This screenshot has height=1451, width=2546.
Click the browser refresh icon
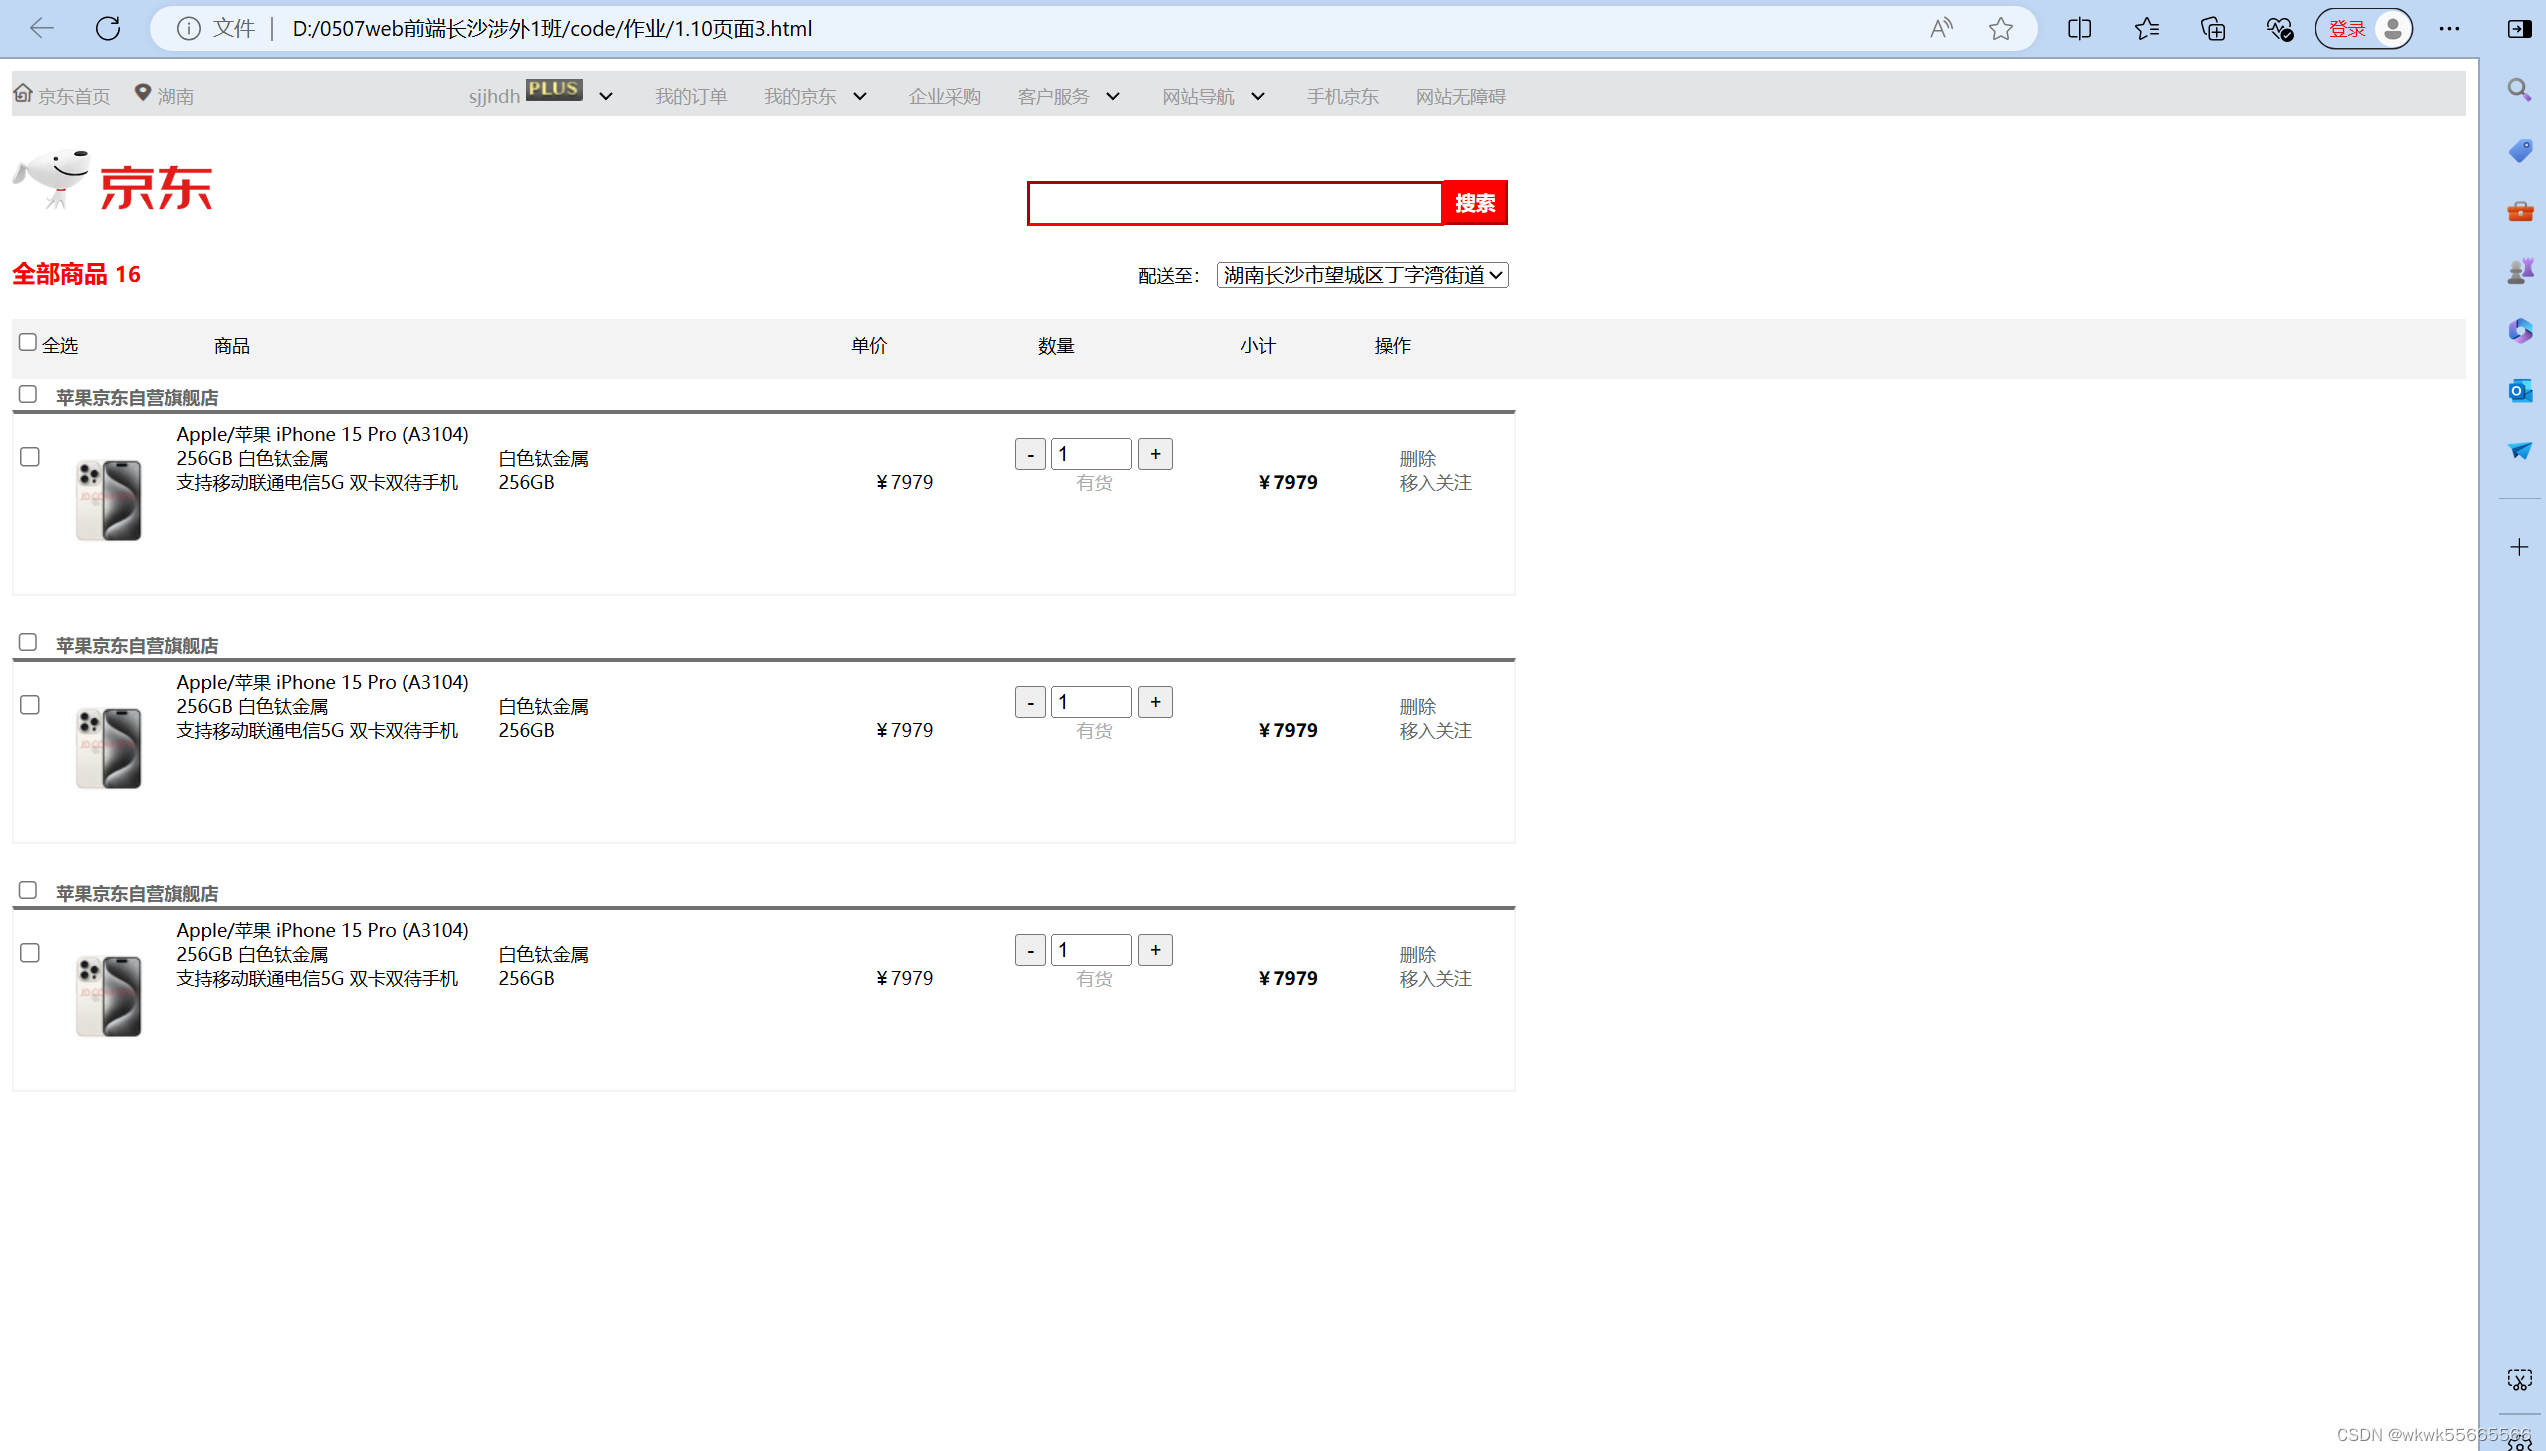[108, 28]
